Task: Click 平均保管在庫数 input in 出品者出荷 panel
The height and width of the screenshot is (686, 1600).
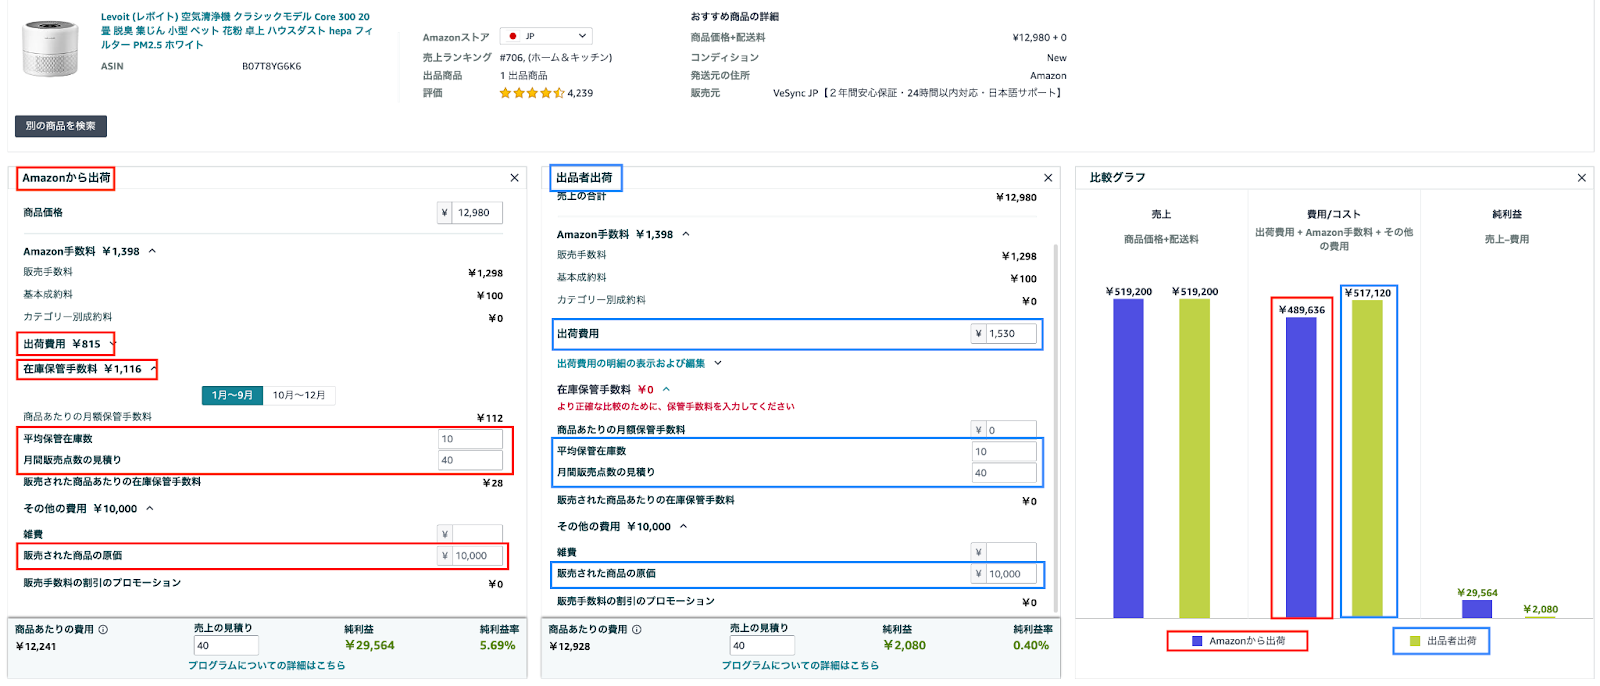Action: 1004,452
